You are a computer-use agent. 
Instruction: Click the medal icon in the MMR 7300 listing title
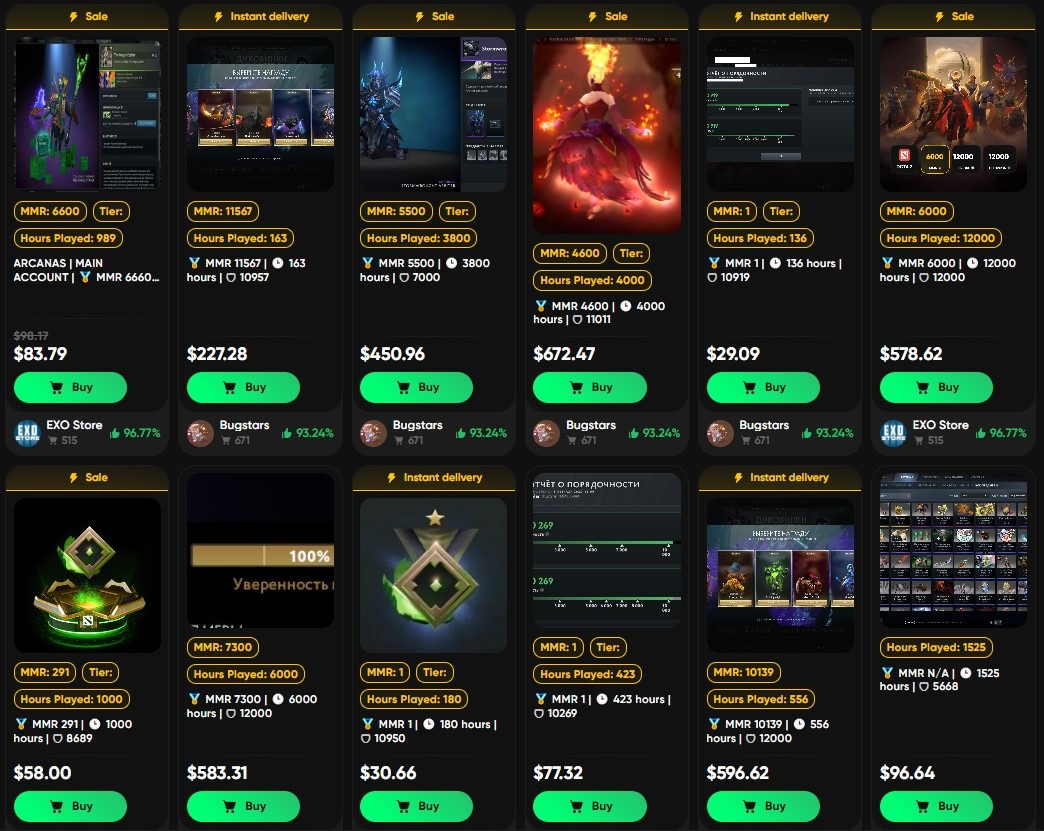194,698
